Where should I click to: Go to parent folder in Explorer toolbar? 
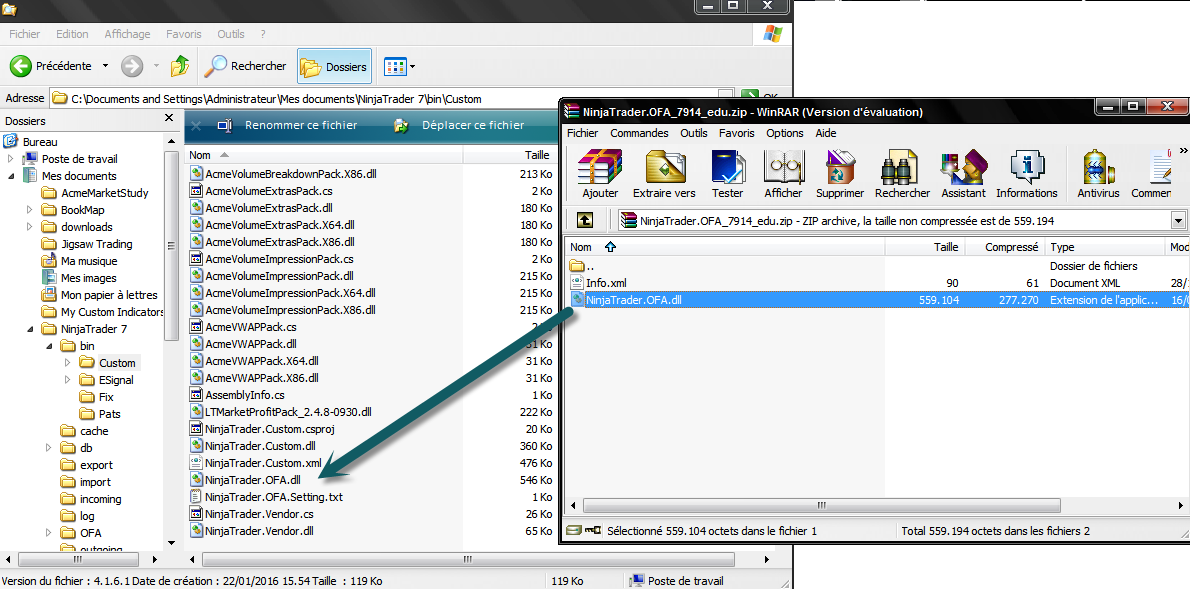[180, 66]
